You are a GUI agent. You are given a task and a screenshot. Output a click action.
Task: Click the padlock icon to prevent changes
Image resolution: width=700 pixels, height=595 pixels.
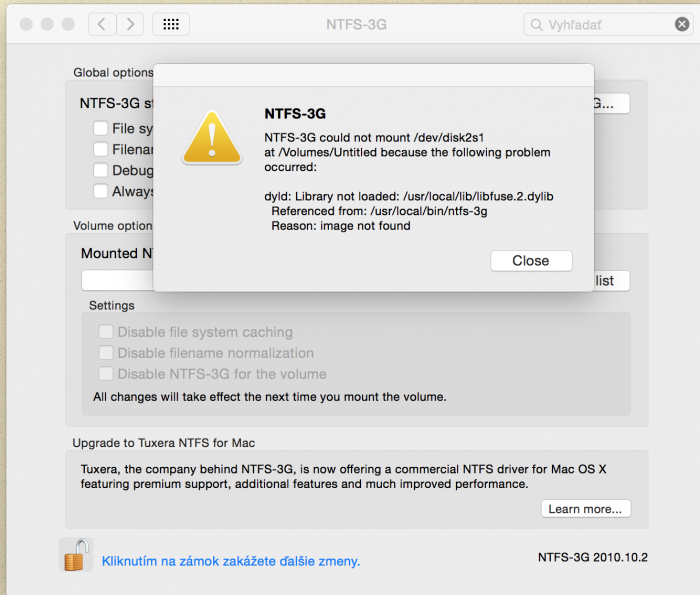pos(75,555)
